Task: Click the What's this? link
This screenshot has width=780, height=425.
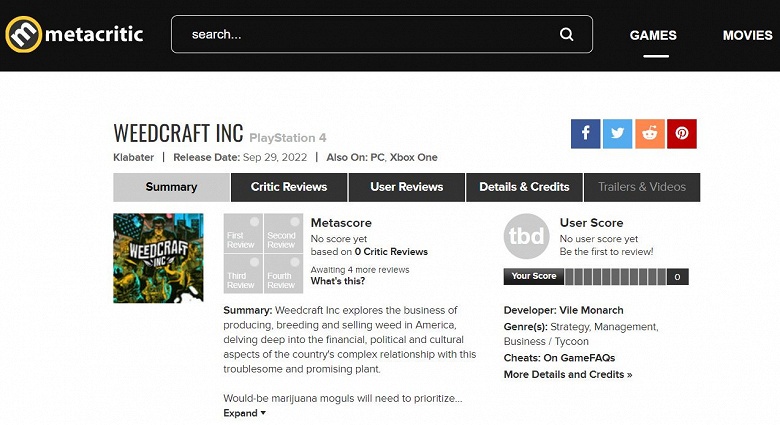Action: (338, 281)
